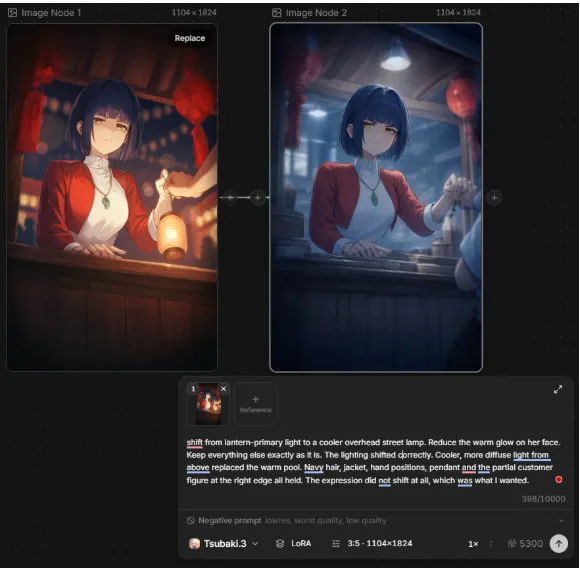This screenshot has width=580, height=568.
Task: Click the LoRA layers icon
Action: tap(280, 544)
